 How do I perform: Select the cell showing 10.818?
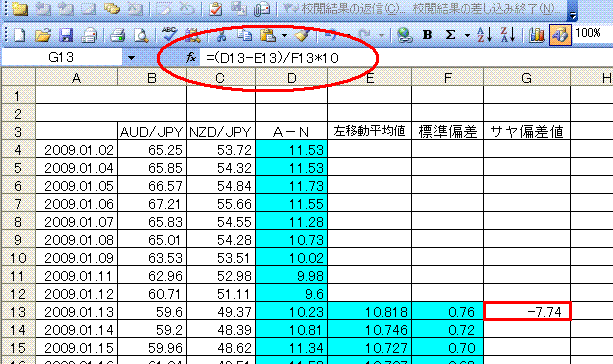pyautogui.click(x=369, y=312)
